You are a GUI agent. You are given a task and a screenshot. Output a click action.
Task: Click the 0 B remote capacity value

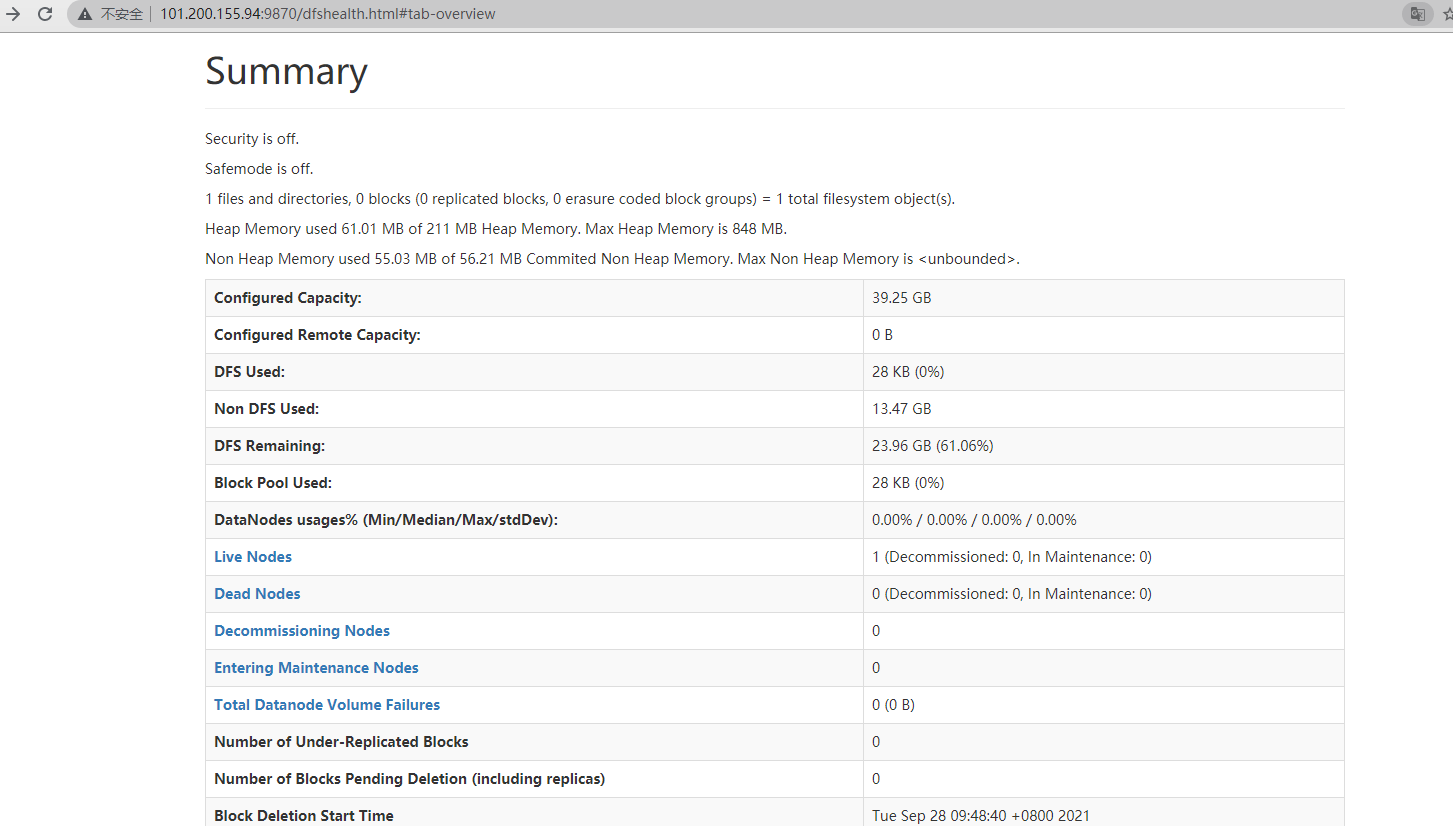click(882, 335)
